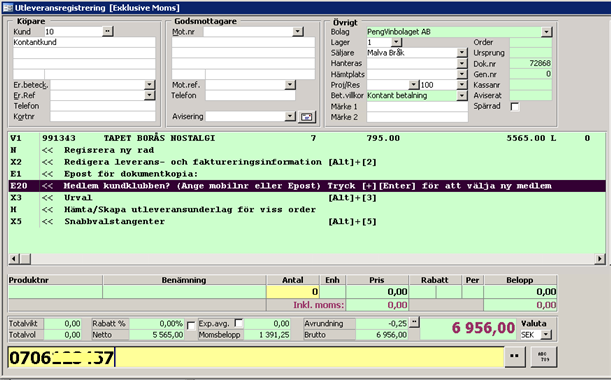Toggle checkbox beside Rabatt % value

191,325
